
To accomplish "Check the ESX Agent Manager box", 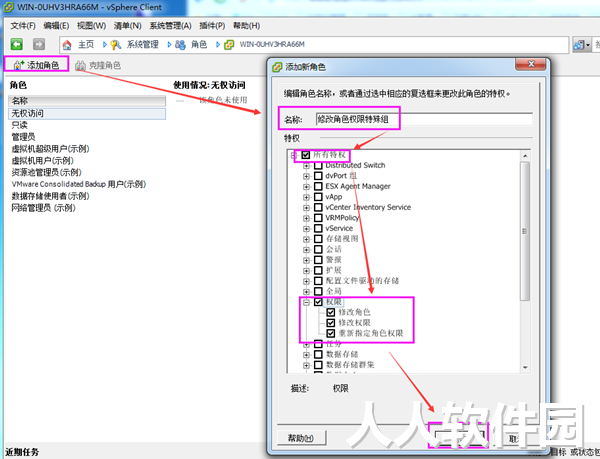I will point(318,186).
